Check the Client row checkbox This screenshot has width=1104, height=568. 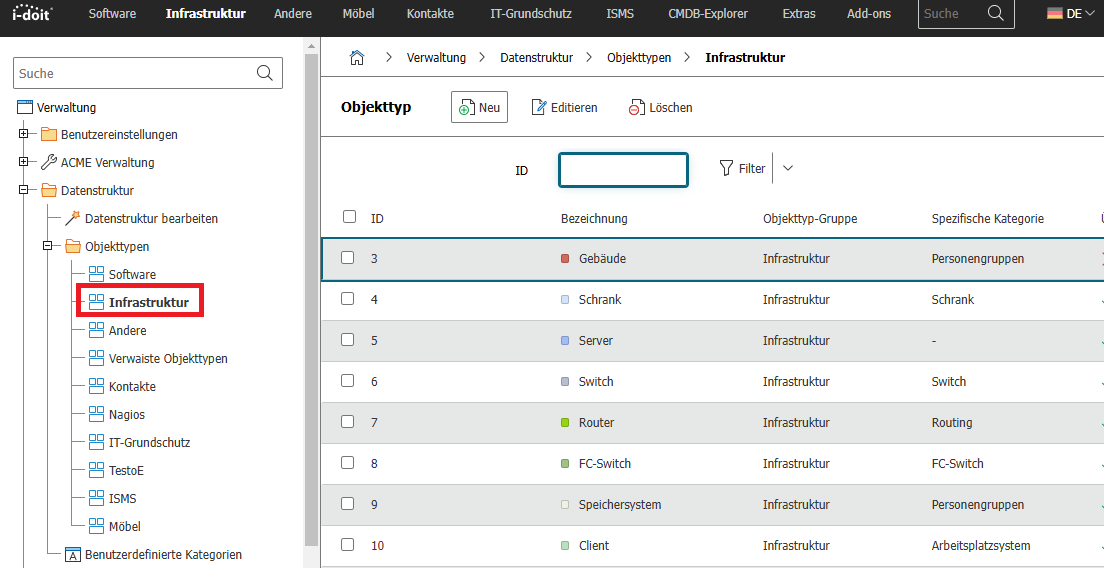[x=348, y=544]
